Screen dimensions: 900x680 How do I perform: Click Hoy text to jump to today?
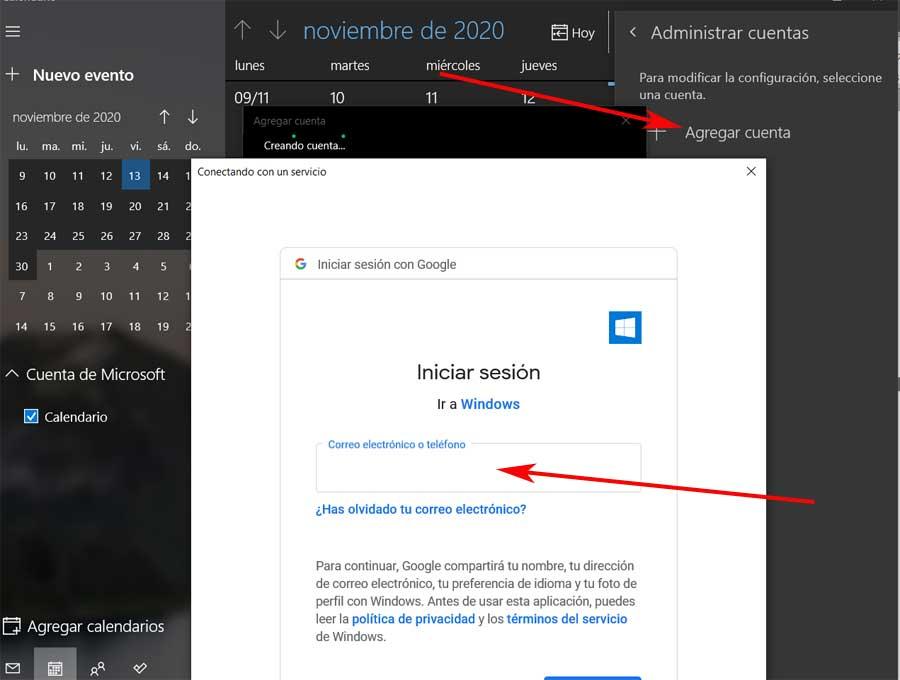click(x=583, y=33)
